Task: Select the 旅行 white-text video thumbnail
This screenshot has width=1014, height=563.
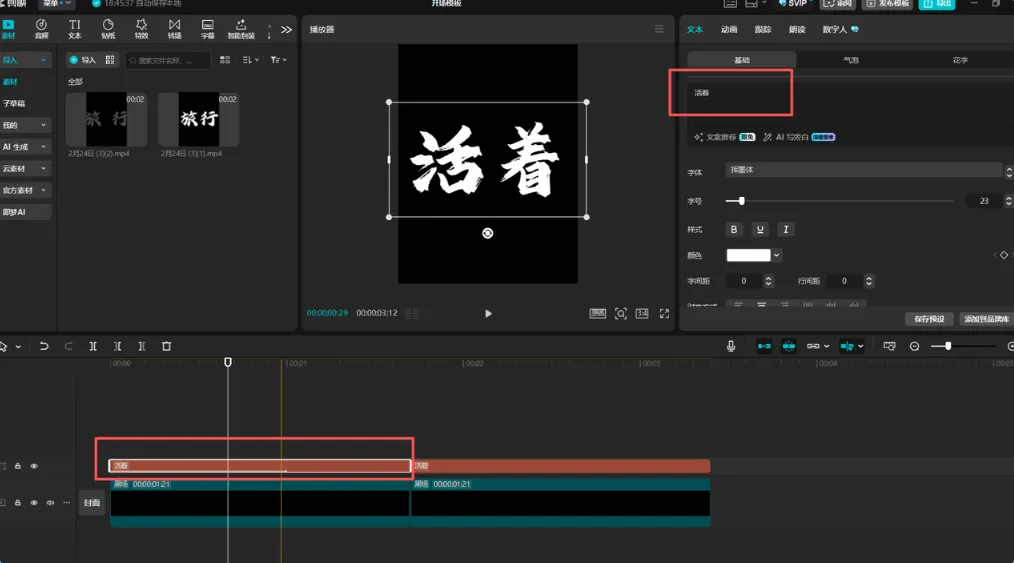Action: (199, 119)
